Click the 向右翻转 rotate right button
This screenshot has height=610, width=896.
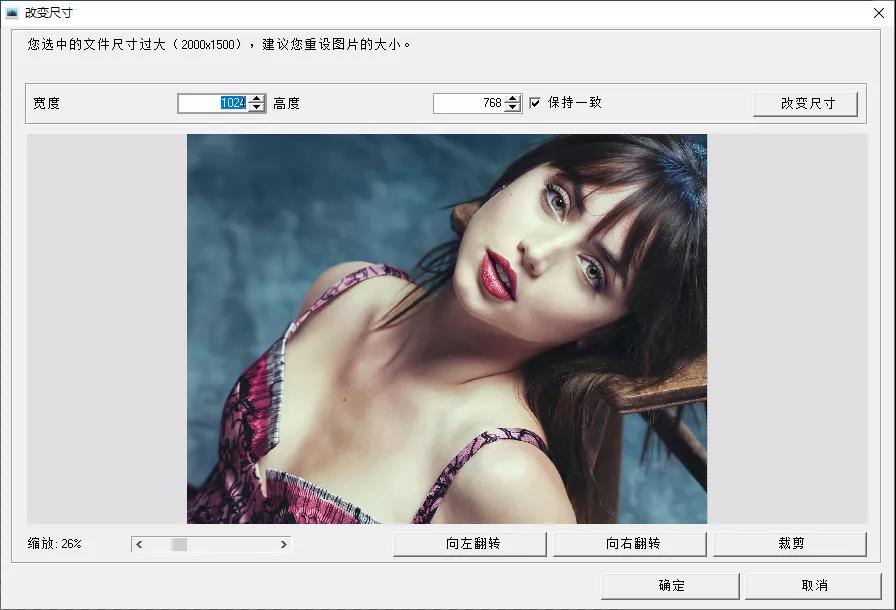click(630, 544)
